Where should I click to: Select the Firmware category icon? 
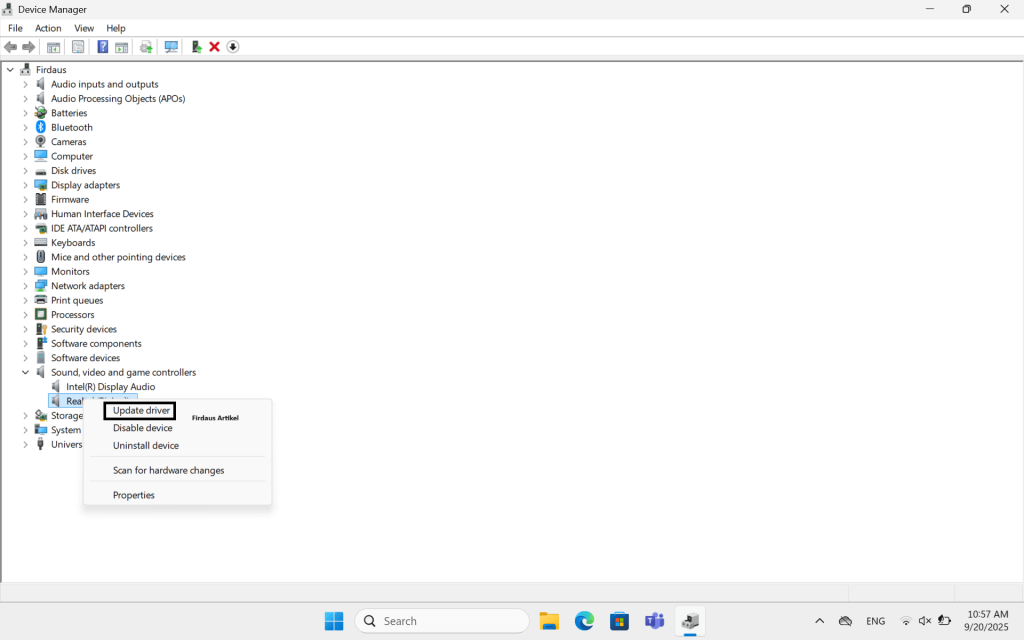(x=40, y=199)
